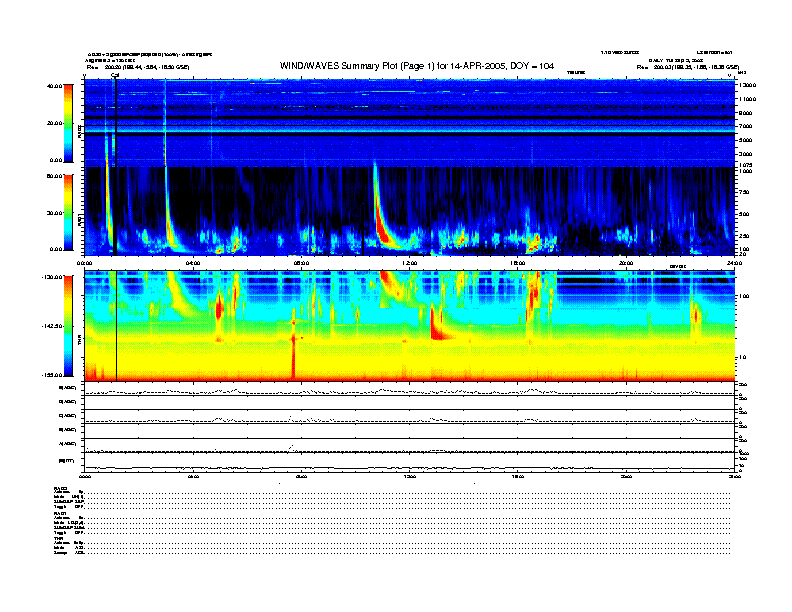Click the 04:00 tick below the middle spectrogram
The width and height of the screenshot is (792, 612).
[193, 263]
